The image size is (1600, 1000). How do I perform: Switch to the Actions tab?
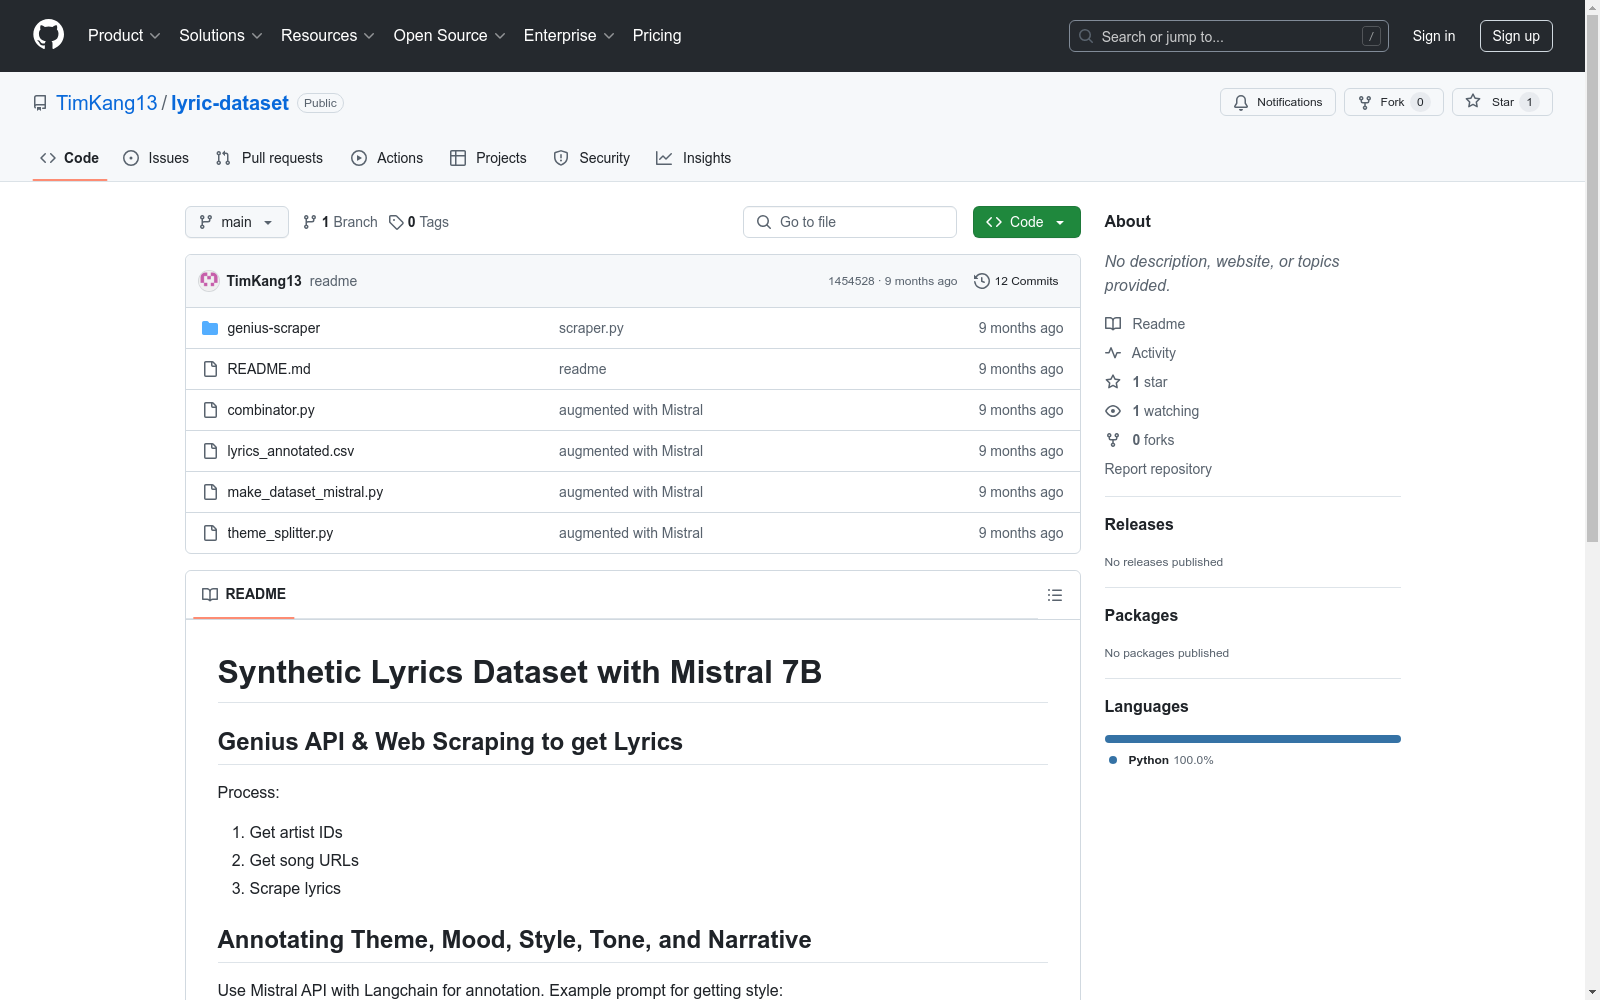click(387, 158)
